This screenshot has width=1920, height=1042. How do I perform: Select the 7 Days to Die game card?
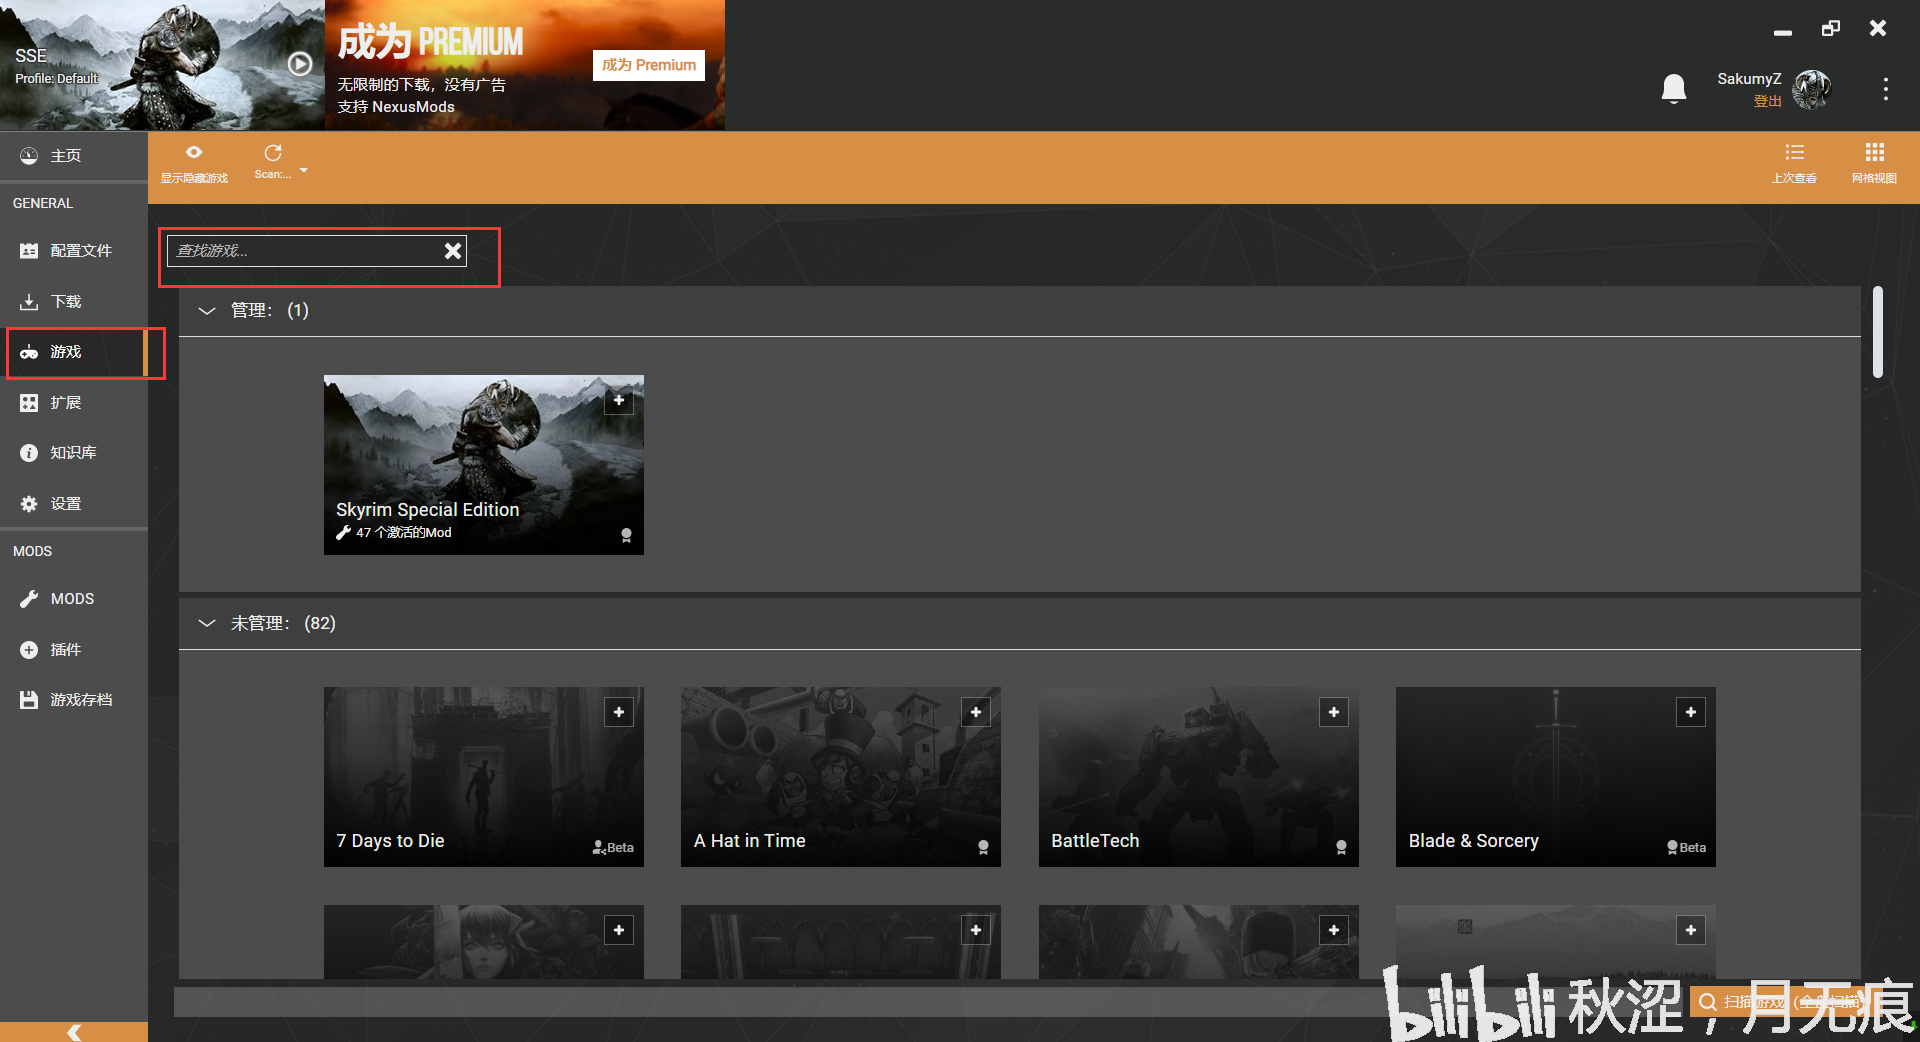[x=484, y=777]
